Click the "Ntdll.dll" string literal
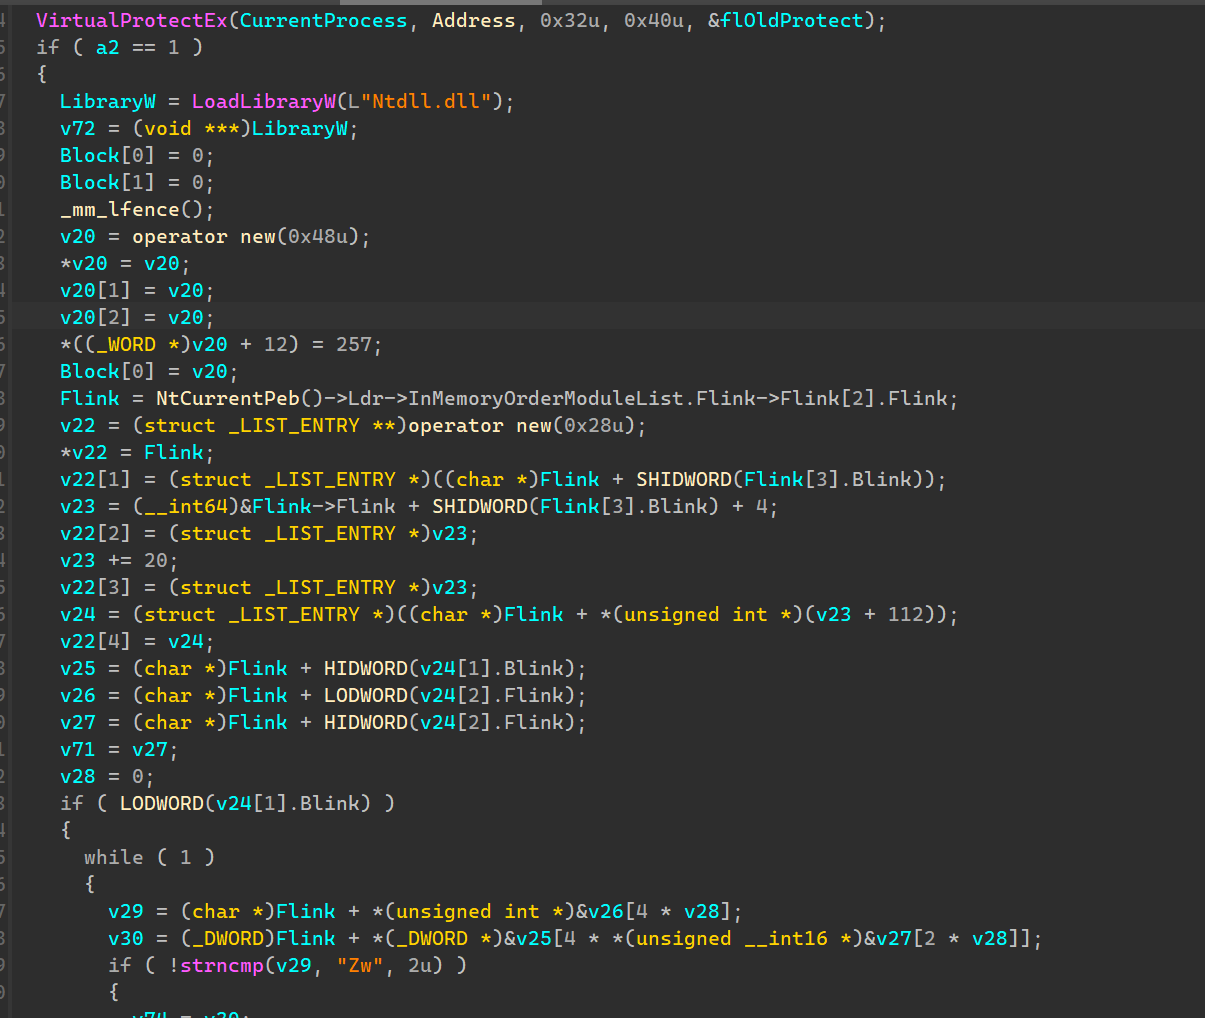The width and height of the screenshot is (1205, 1018). (431, 101)
